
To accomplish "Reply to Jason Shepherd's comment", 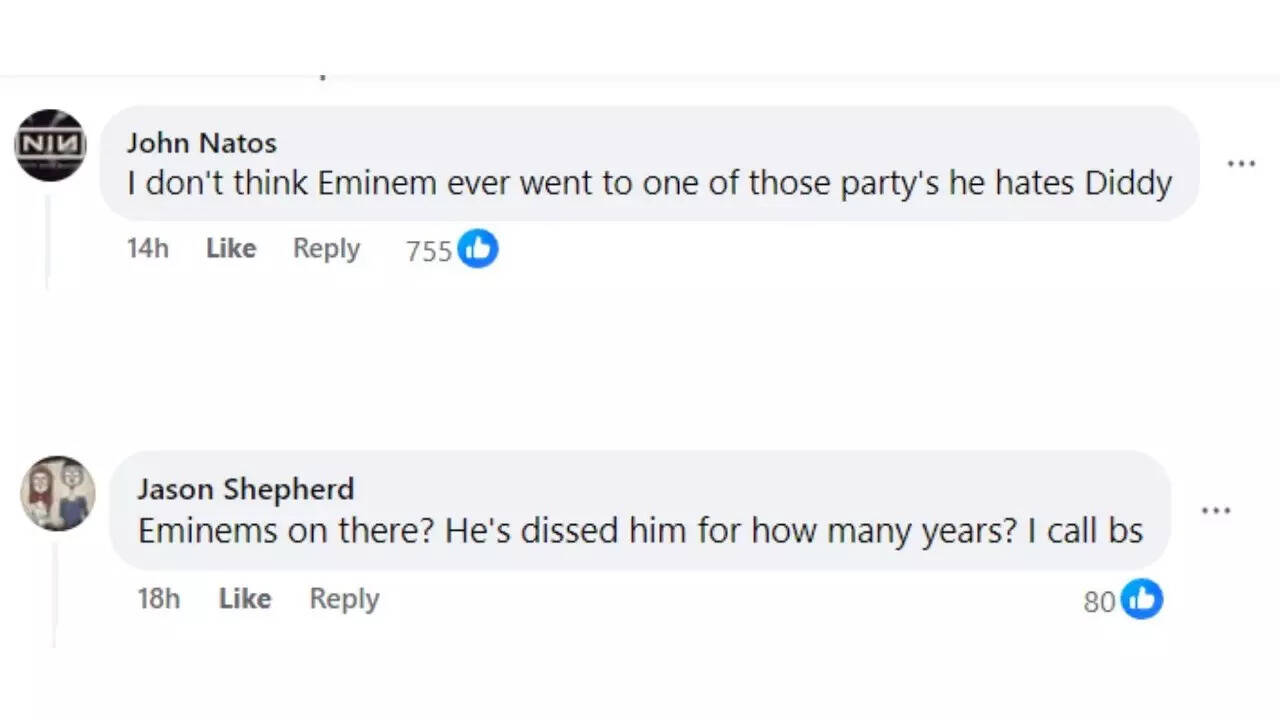I will [x=344, y=599].
